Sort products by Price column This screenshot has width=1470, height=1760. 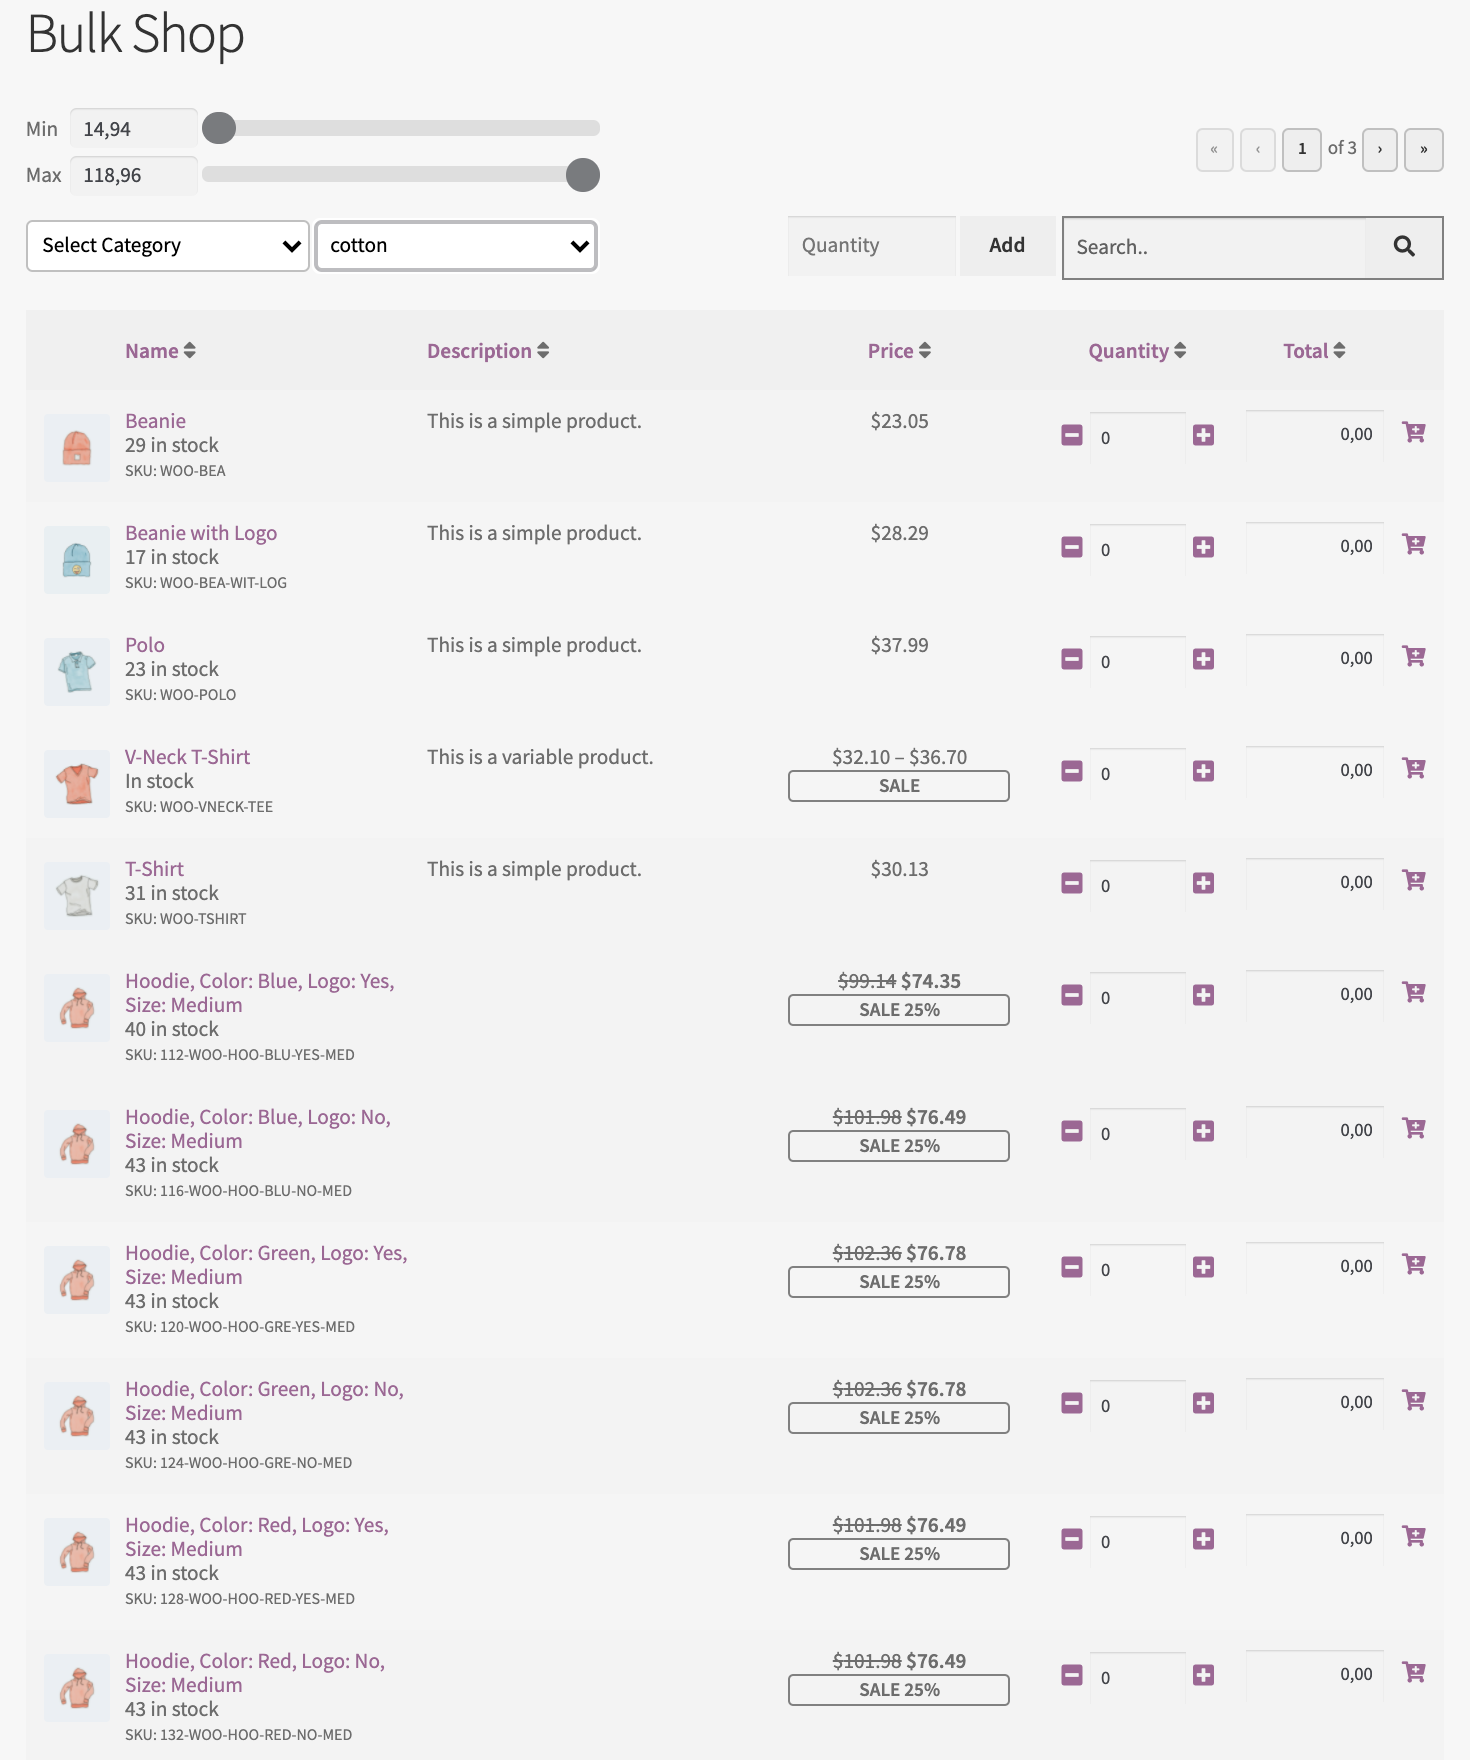pos(898,351)
